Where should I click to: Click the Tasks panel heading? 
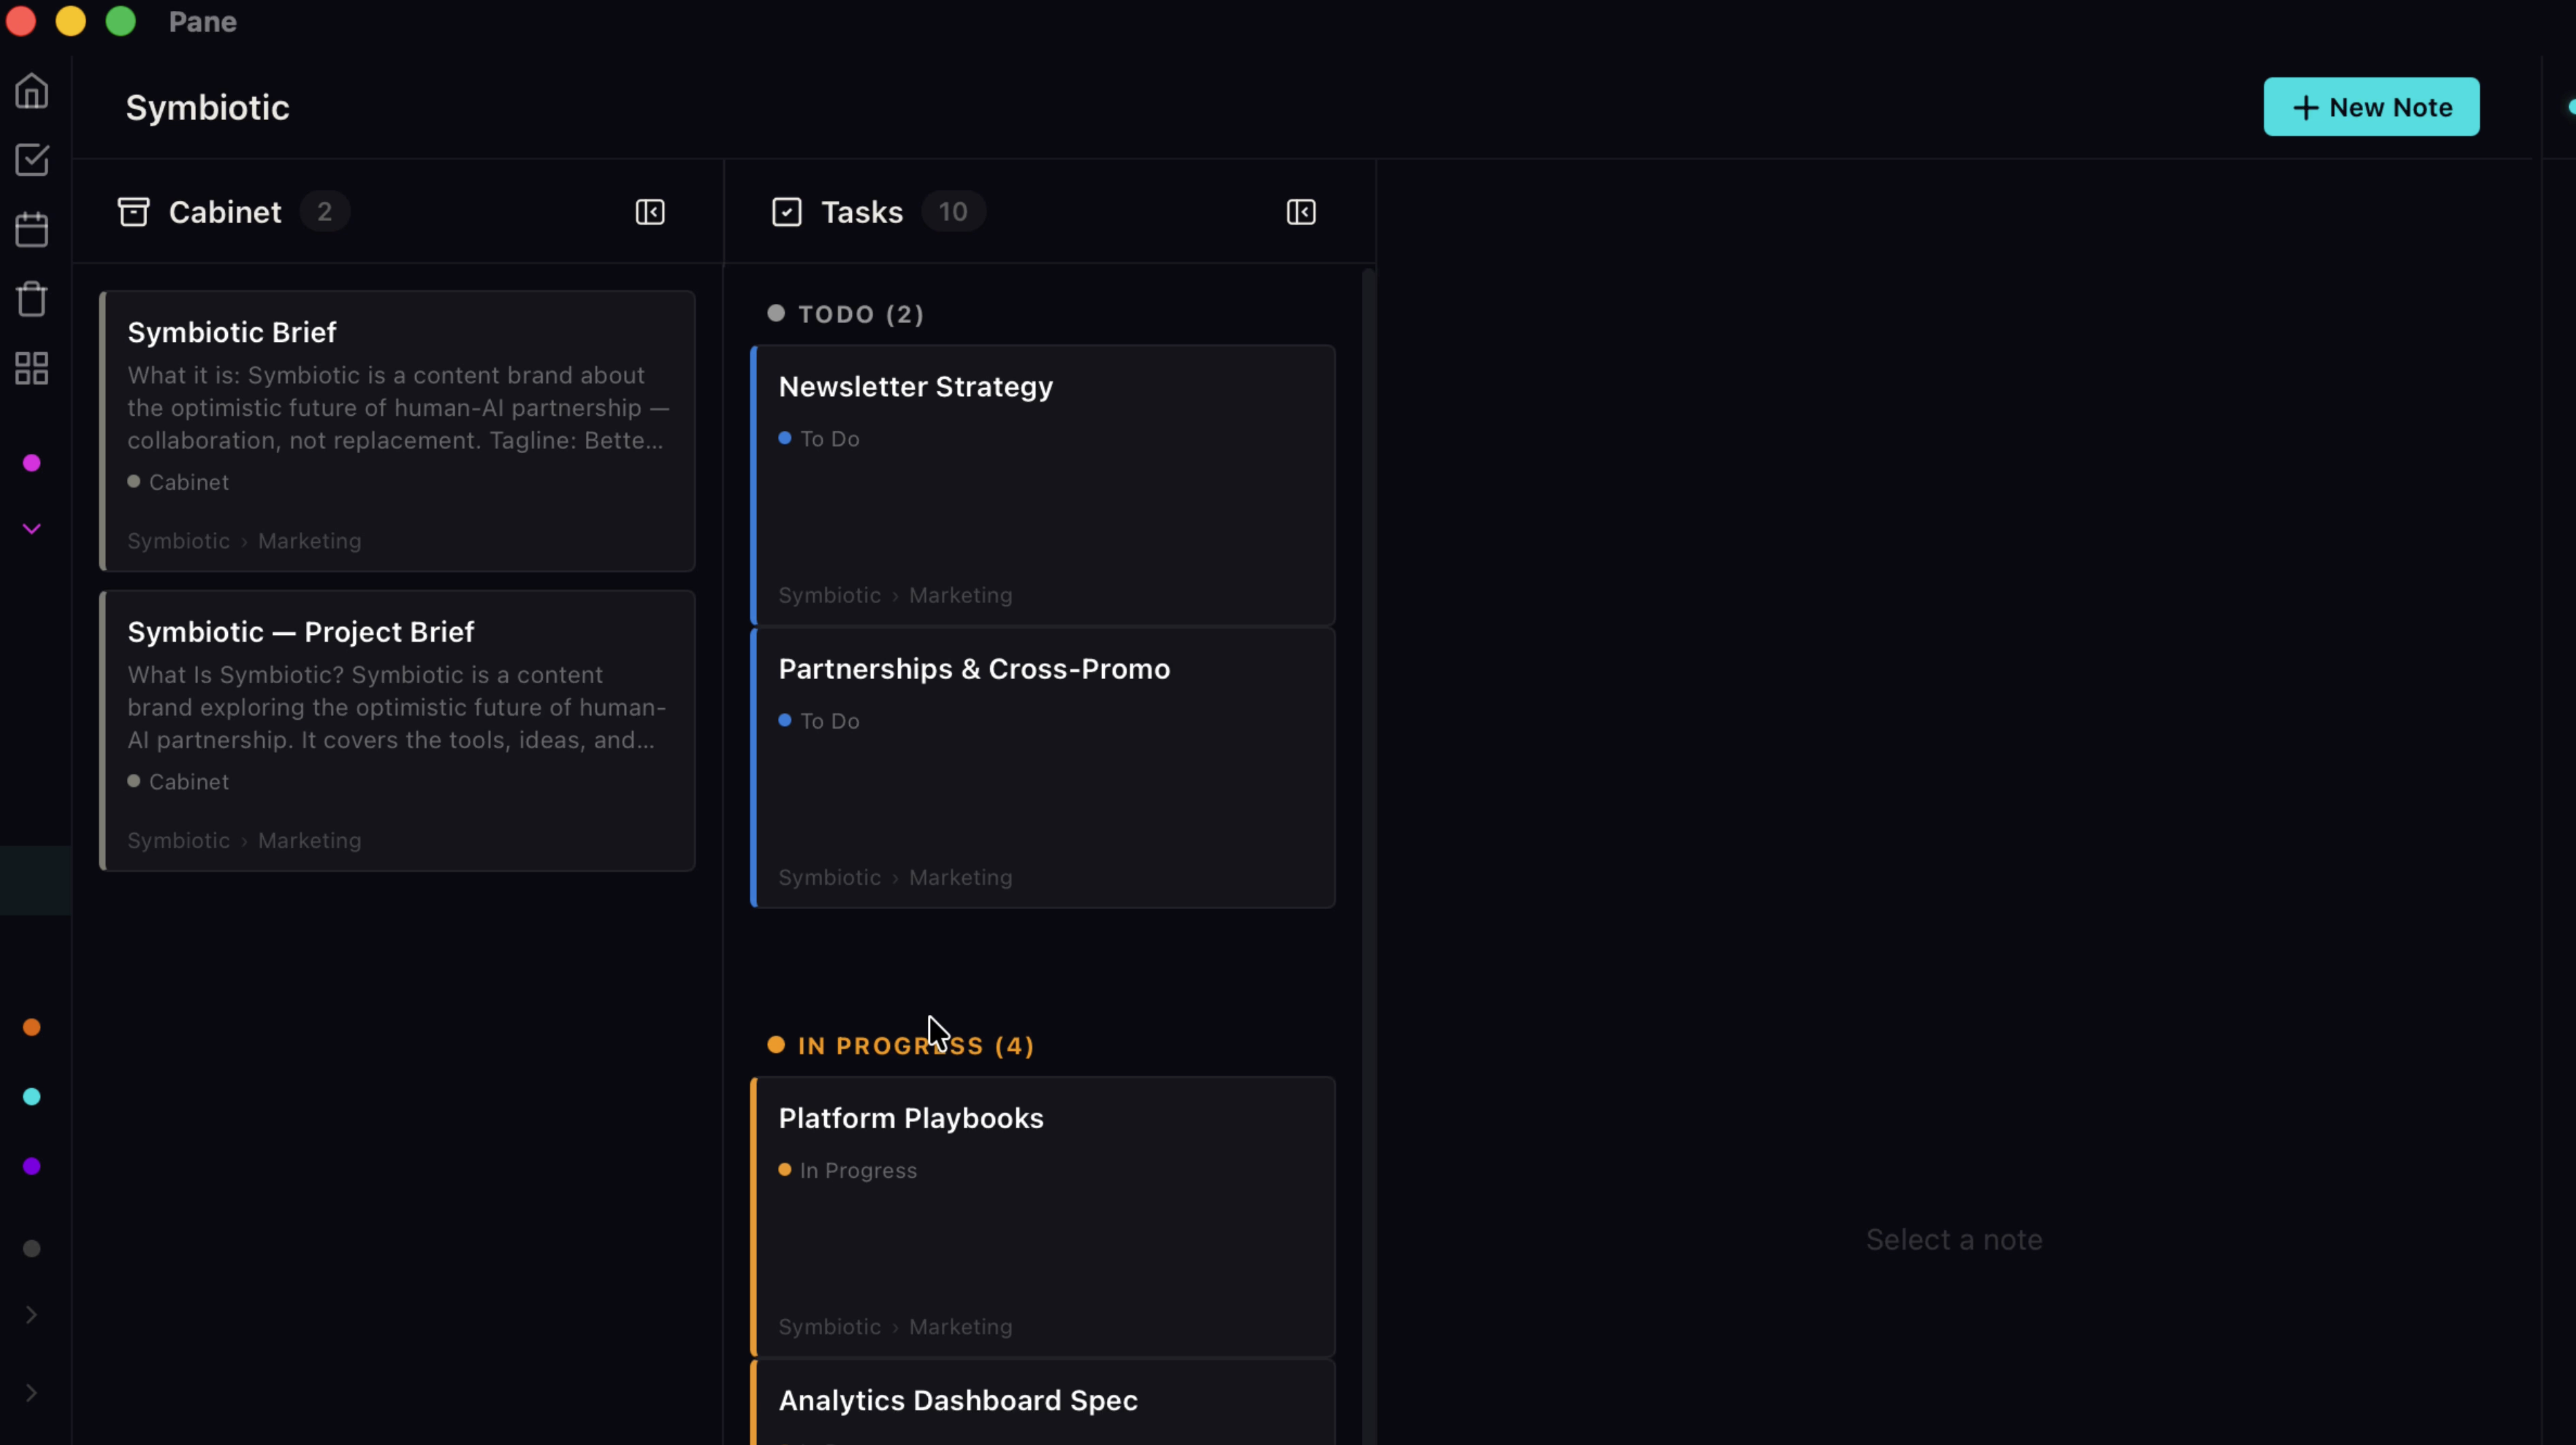[x=862, y=212]
